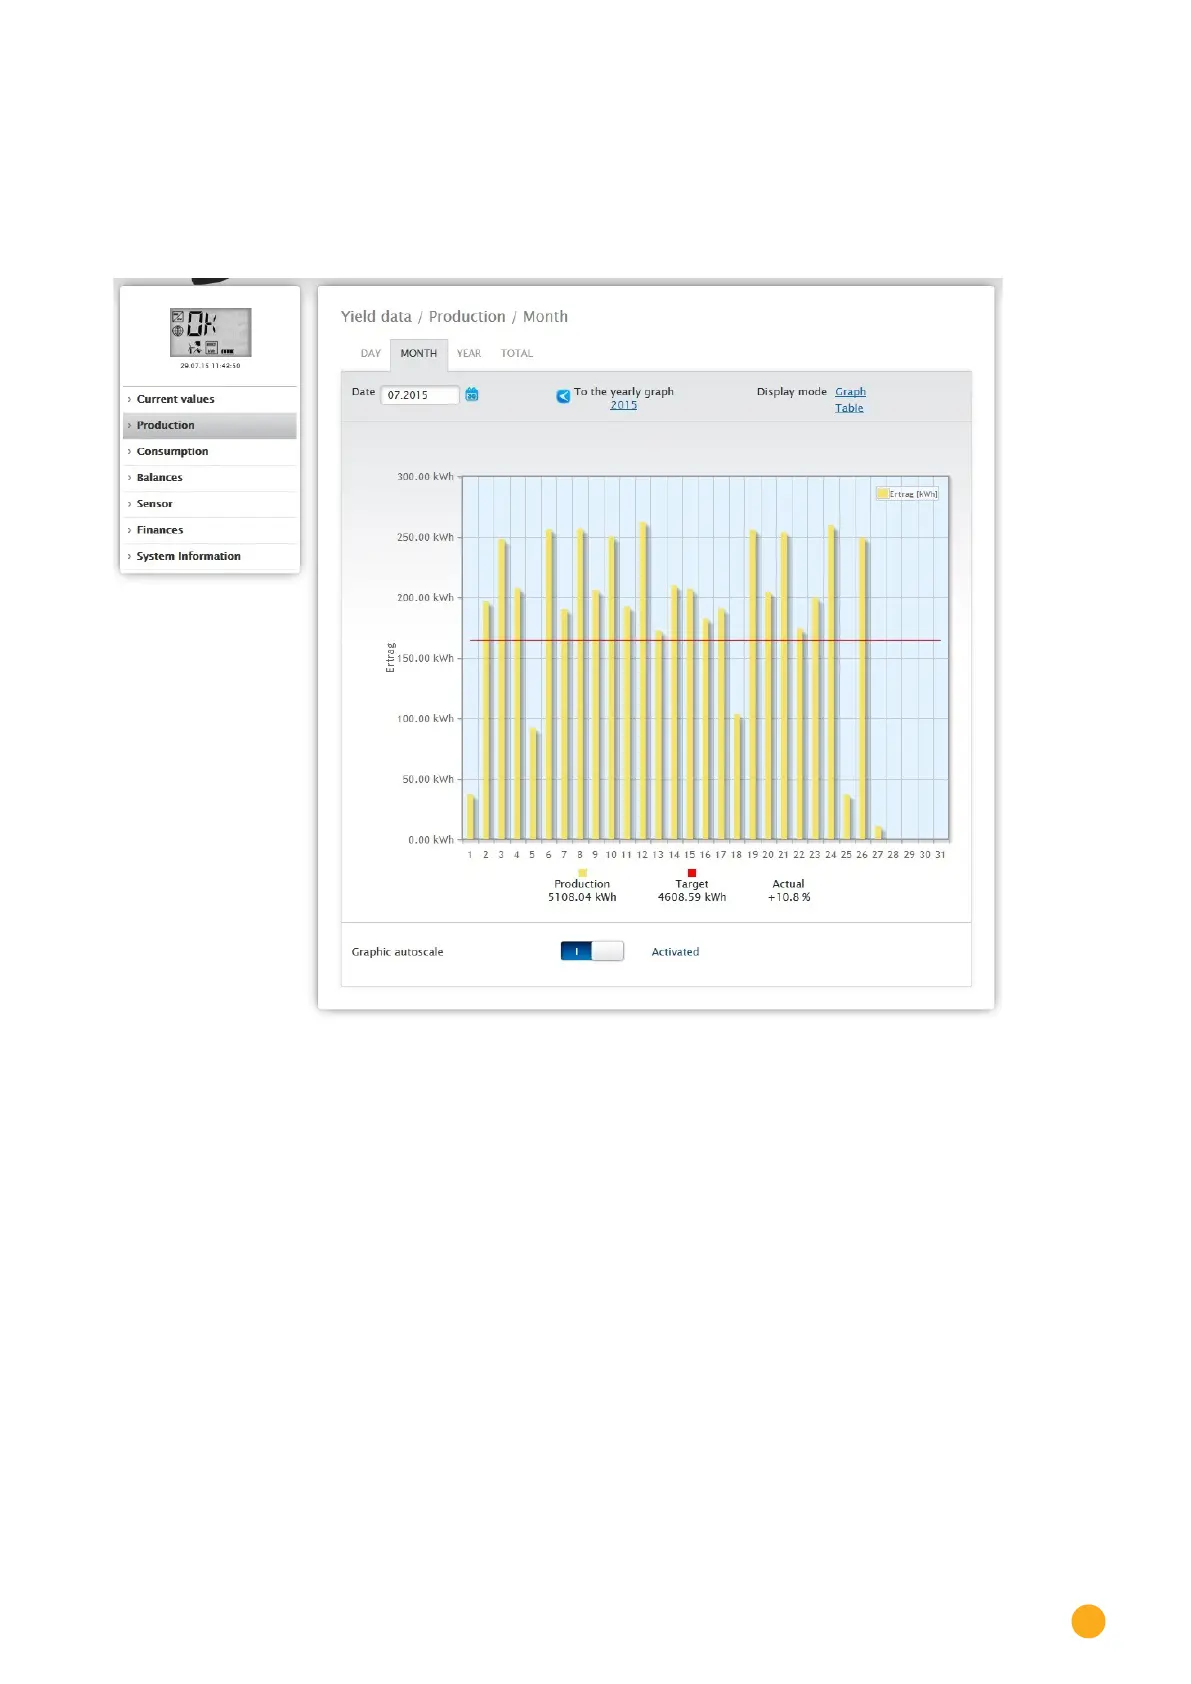
Task: Open Current values in sidebar
Action: coord(210,399)
